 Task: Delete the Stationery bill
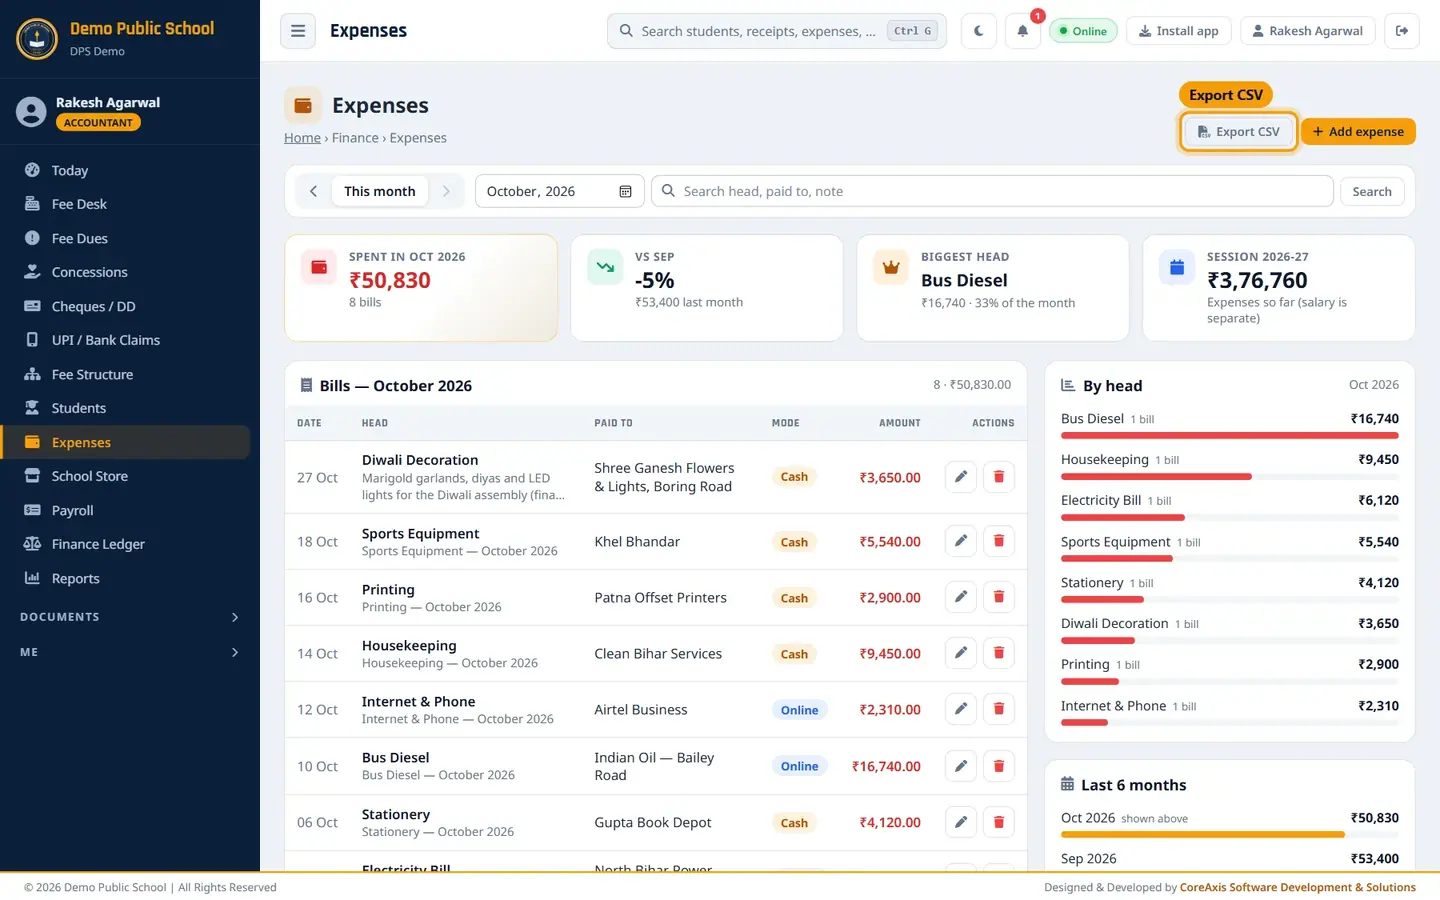click(x=998, y=822)
